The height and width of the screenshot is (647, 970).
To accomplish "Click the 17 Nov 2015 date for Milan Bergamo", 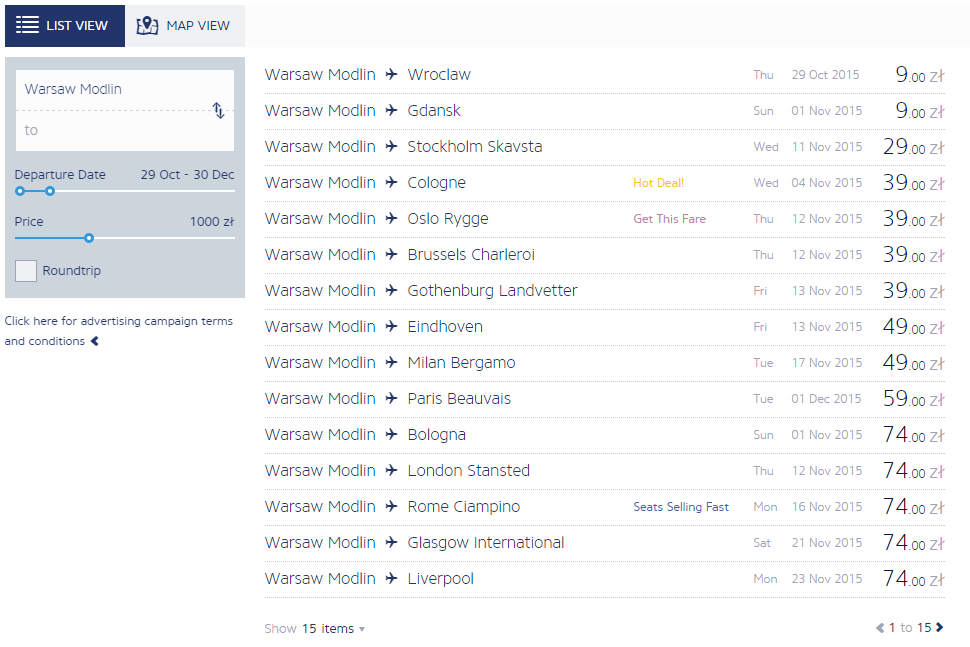I will click(826, 363).
